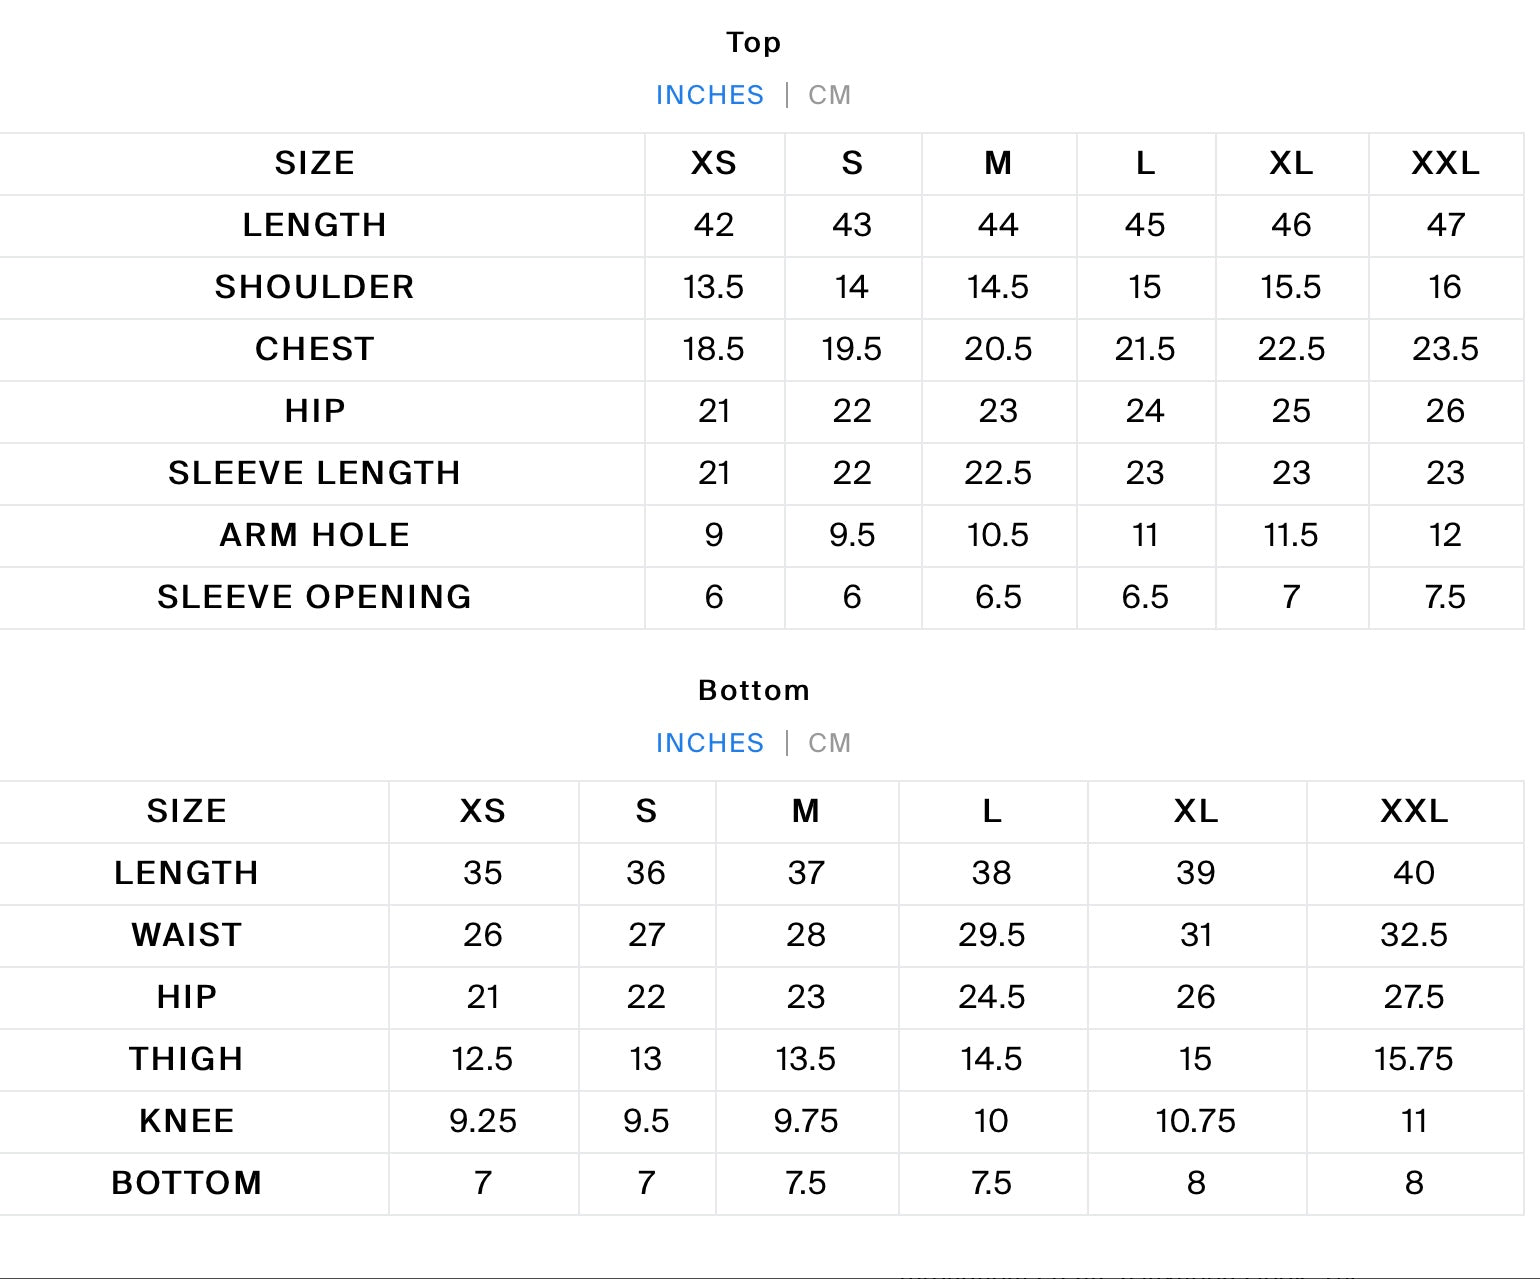Click the KNEE row label
Viewport: 1540px width, 1279px height.
pyautogui.click(x=187, y=1121)
